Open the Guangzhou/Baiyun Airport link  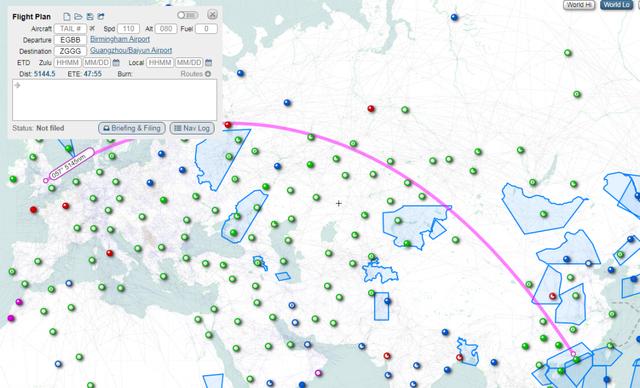[x=131, y=50]
